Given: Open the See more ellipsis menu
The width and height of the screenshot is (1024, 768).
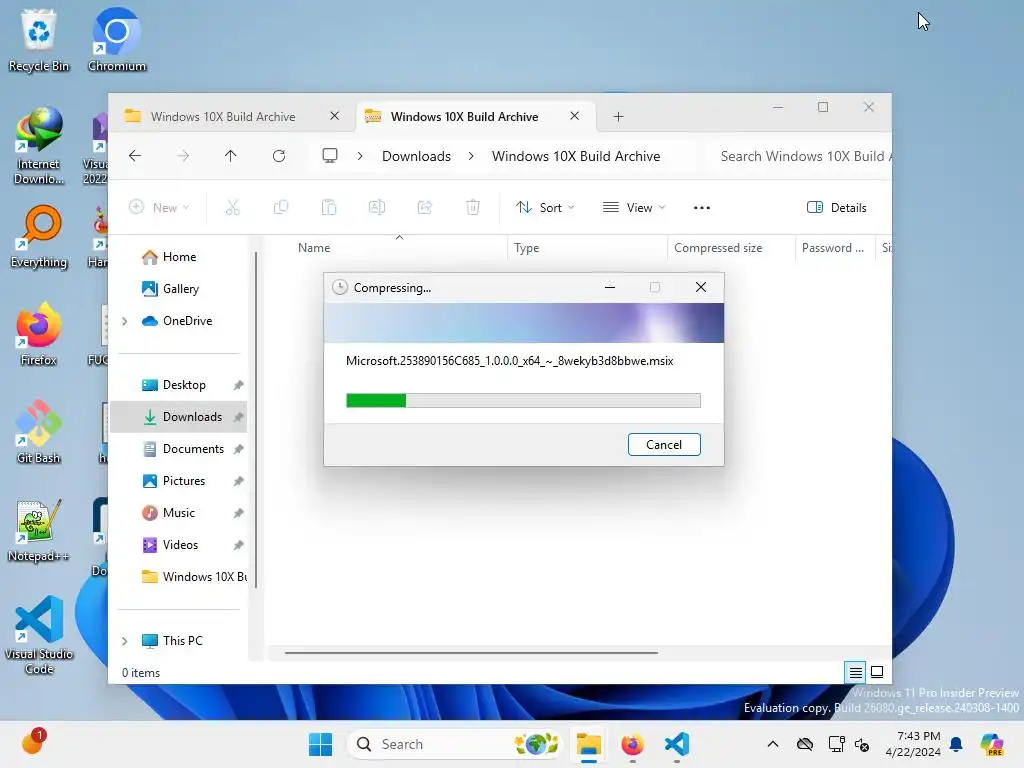Looking at the screenshot, I should pyautogui.click(x=701, y=208).
